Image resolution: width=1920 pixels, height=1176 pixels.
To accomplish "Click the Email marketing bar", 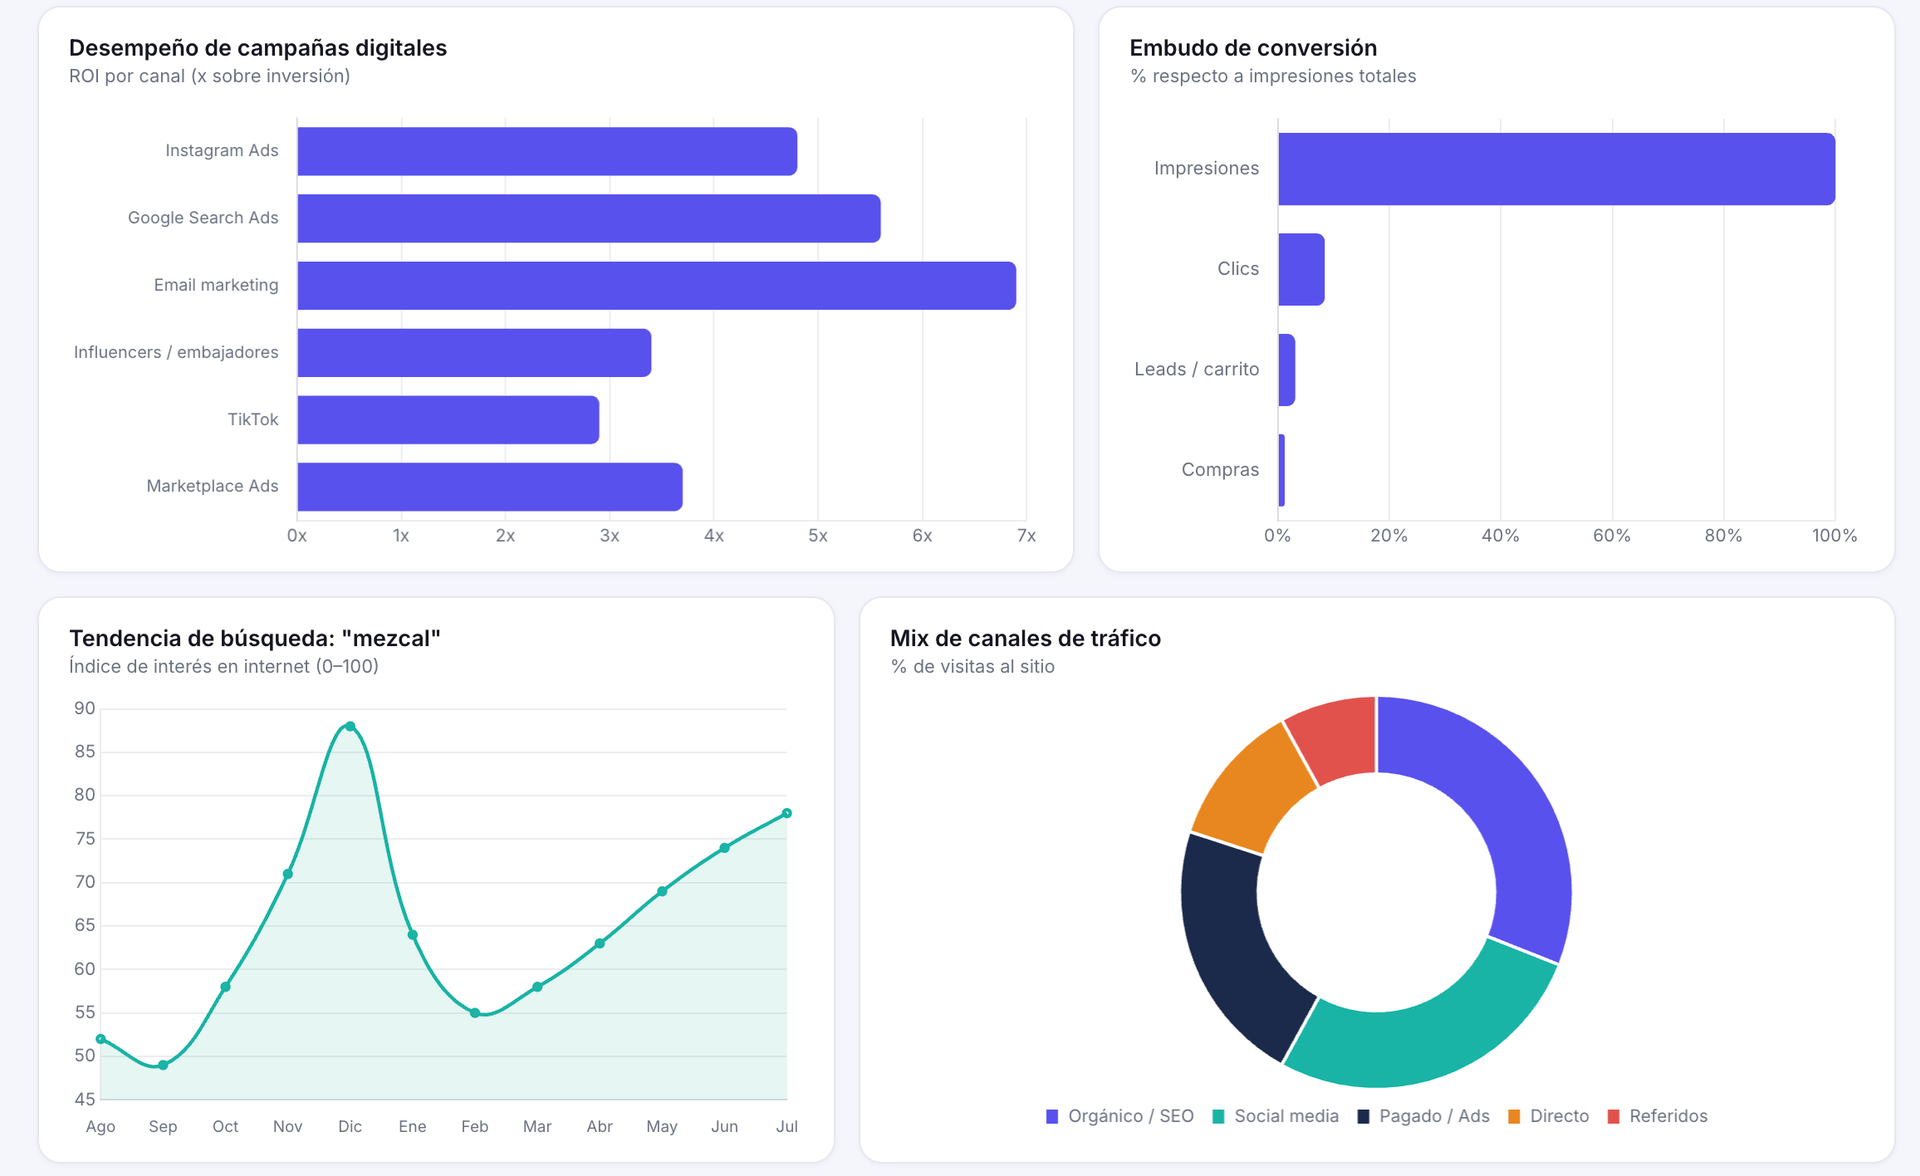I will coord(657,285).
